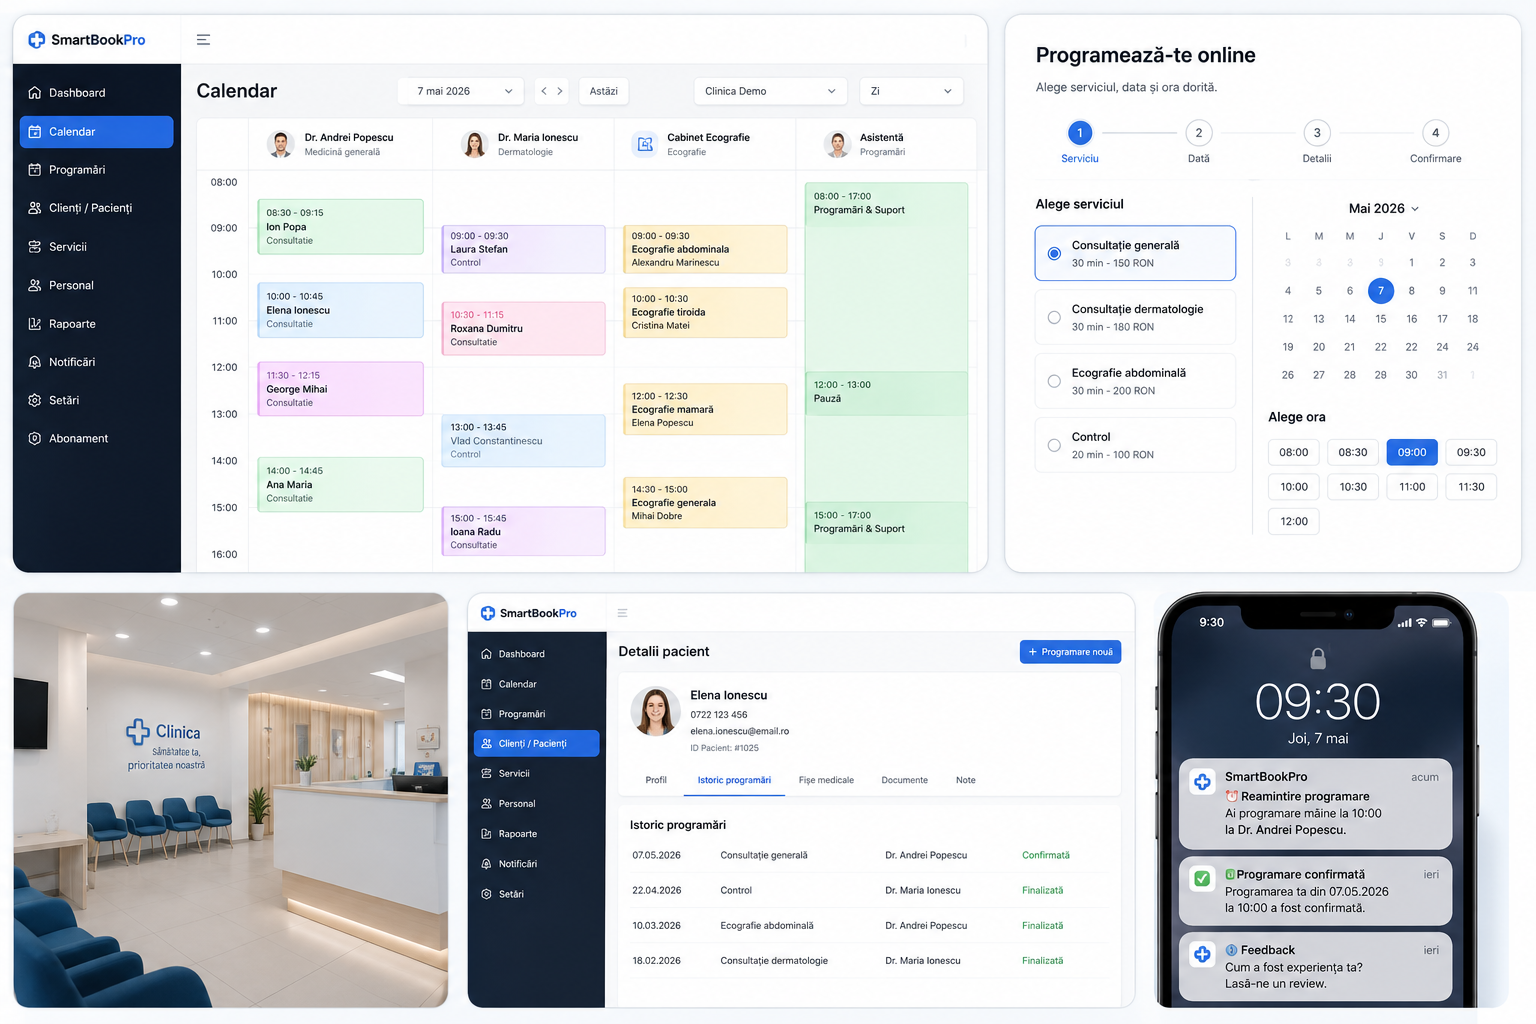Open the 7 mai 2026 date dropdown
Screen dimensions: 1536x1024
[461, 91]
